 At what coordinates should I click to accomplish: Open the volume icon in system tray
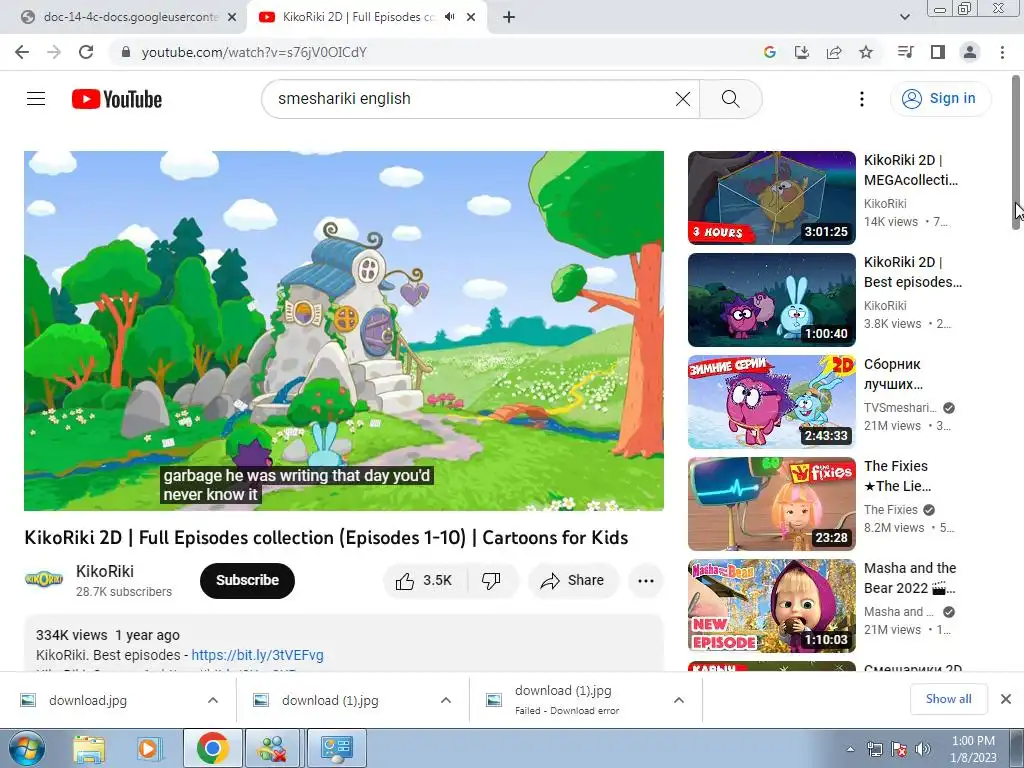tap(923, 749)
